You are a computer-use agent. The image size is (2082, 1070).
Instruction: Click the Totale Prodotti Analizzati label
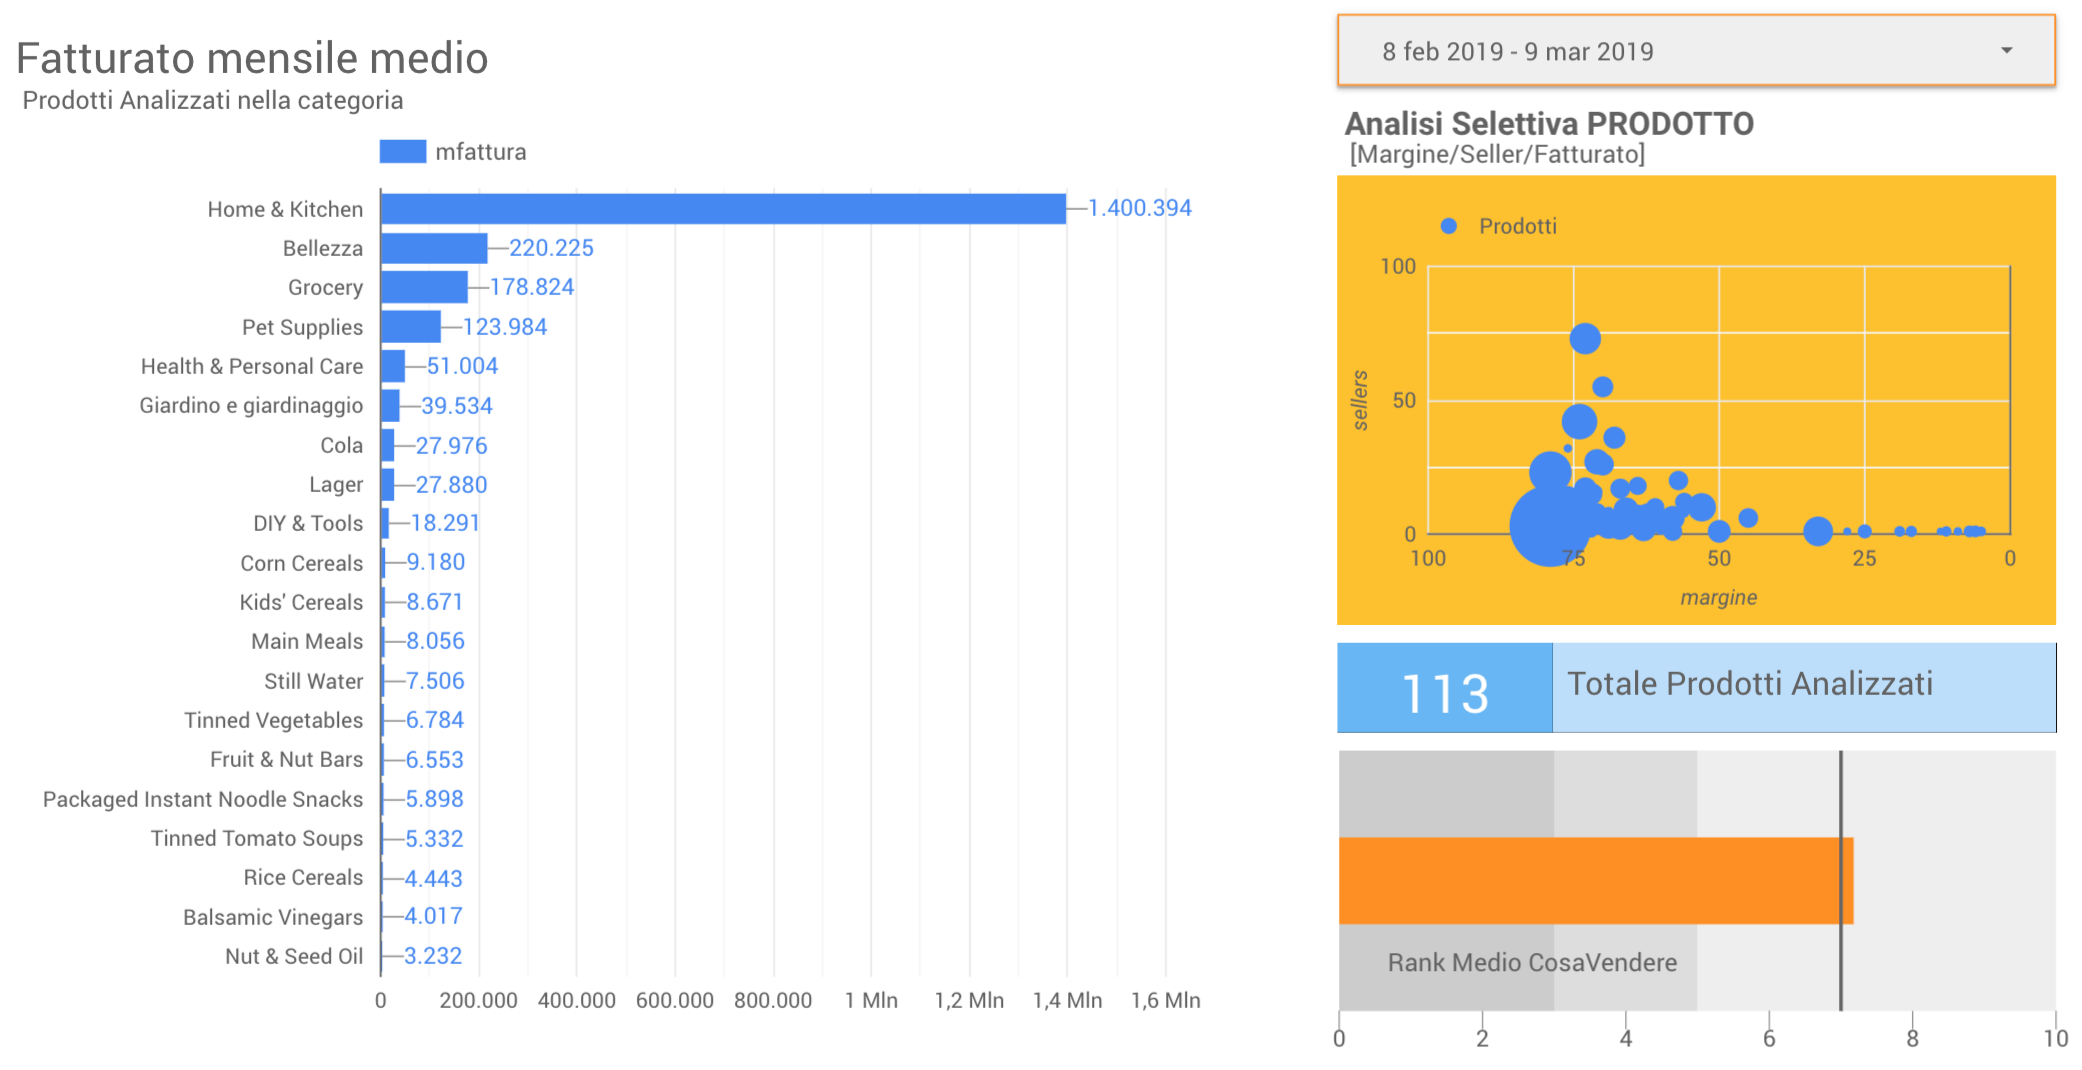pyautogui.click(x=1750, y=684)
